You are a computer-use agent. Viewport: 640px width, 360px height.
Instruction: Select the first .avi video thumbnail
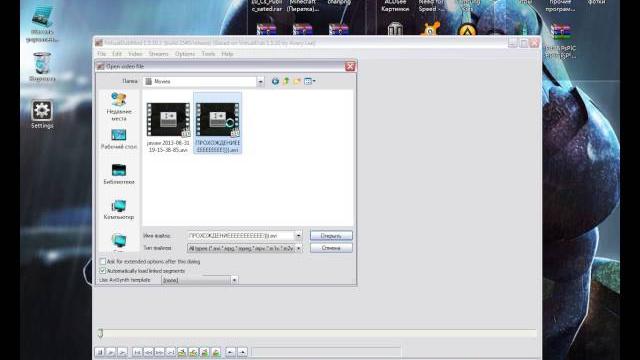(168, 127)
